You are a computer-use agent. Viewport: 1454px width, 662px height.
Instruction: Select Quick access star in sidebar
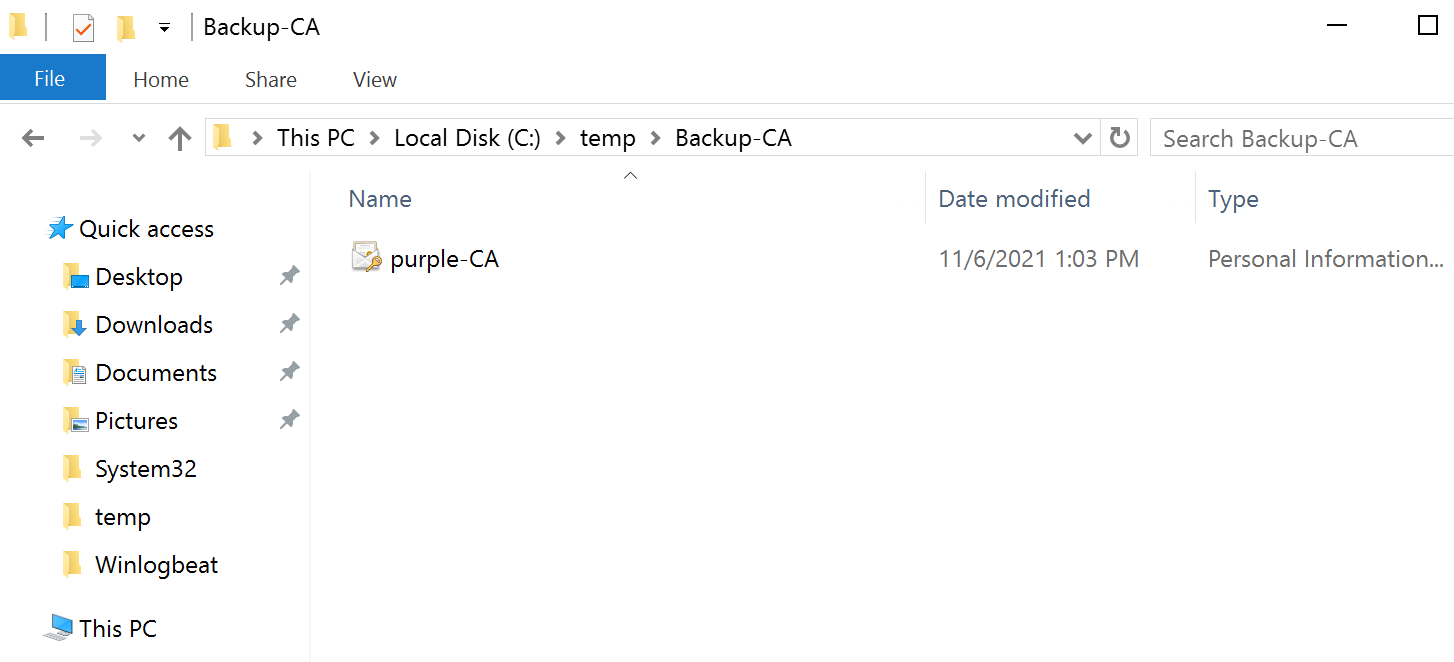click(61, 229)
